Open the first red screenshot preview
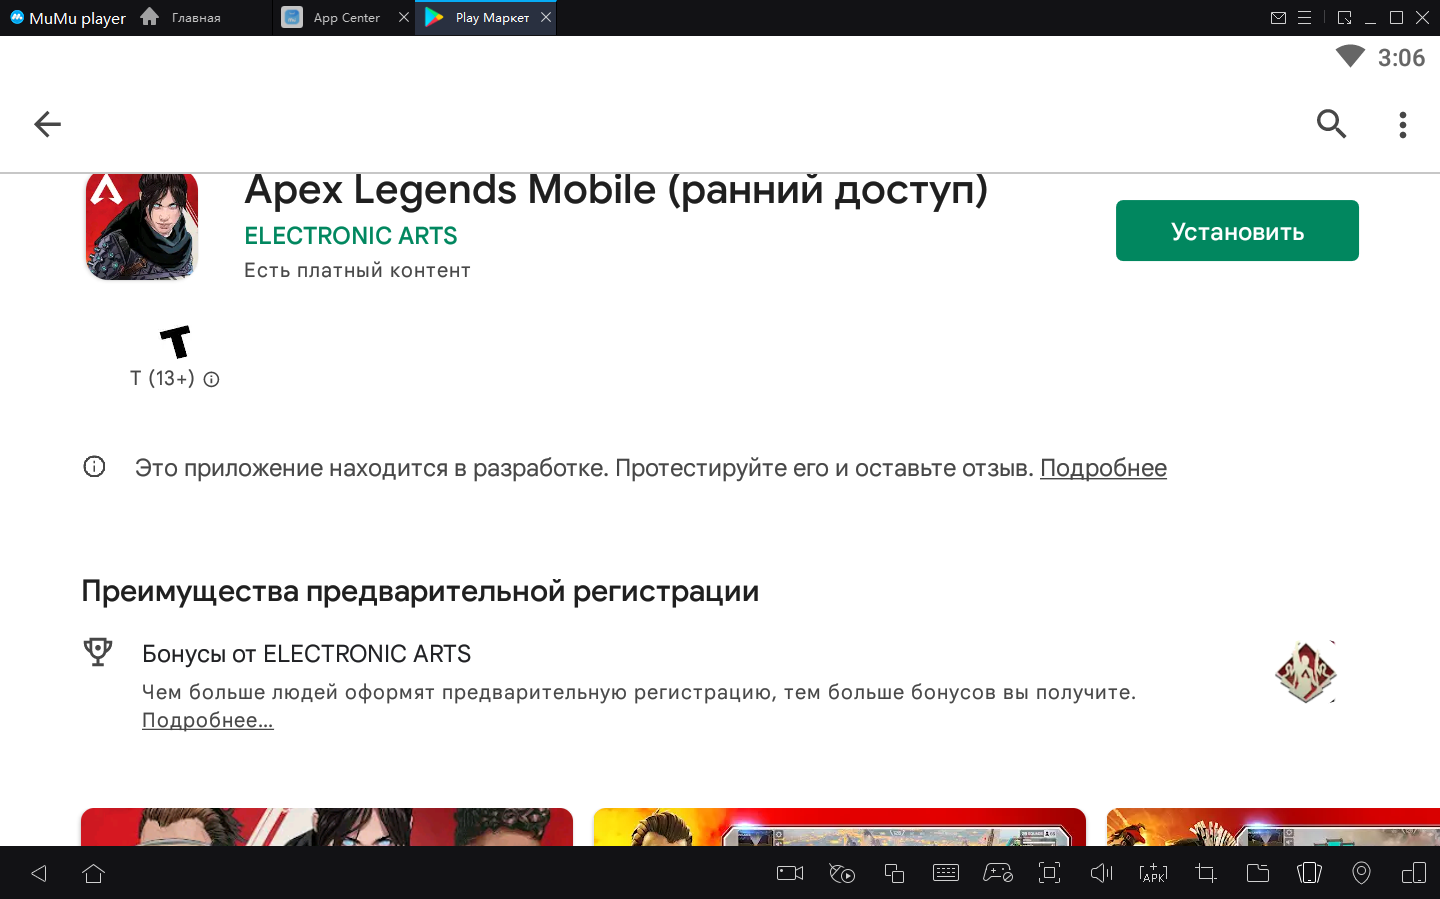Viewport: 1440px width, 899px height. tap(326, 826)
